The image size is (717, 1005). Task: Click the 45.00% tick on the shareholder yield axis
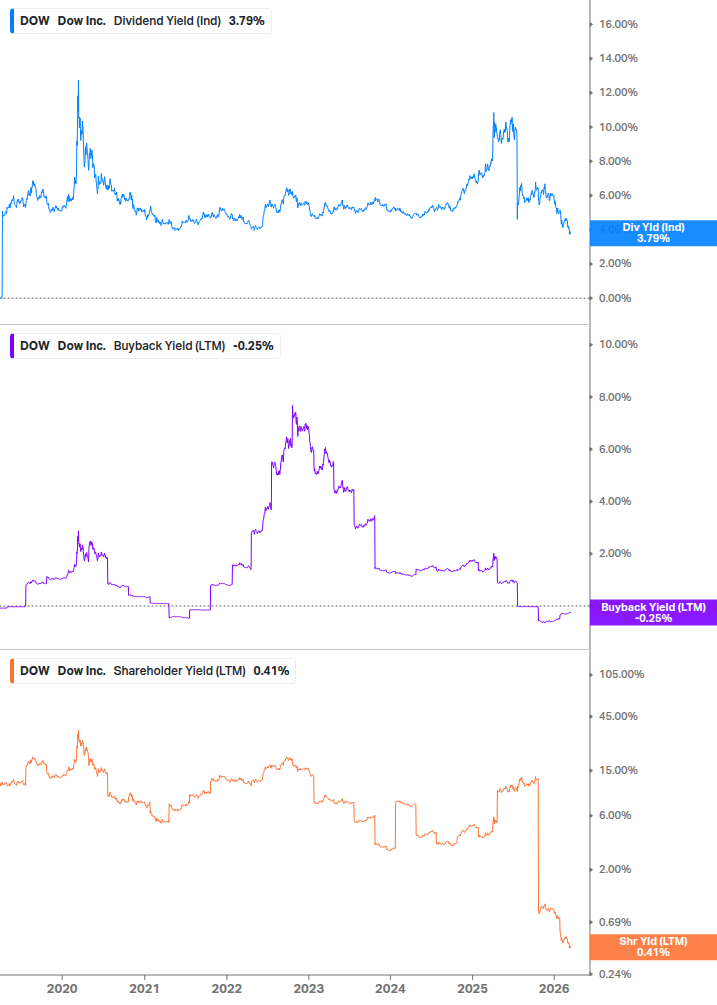pos(618,717)
